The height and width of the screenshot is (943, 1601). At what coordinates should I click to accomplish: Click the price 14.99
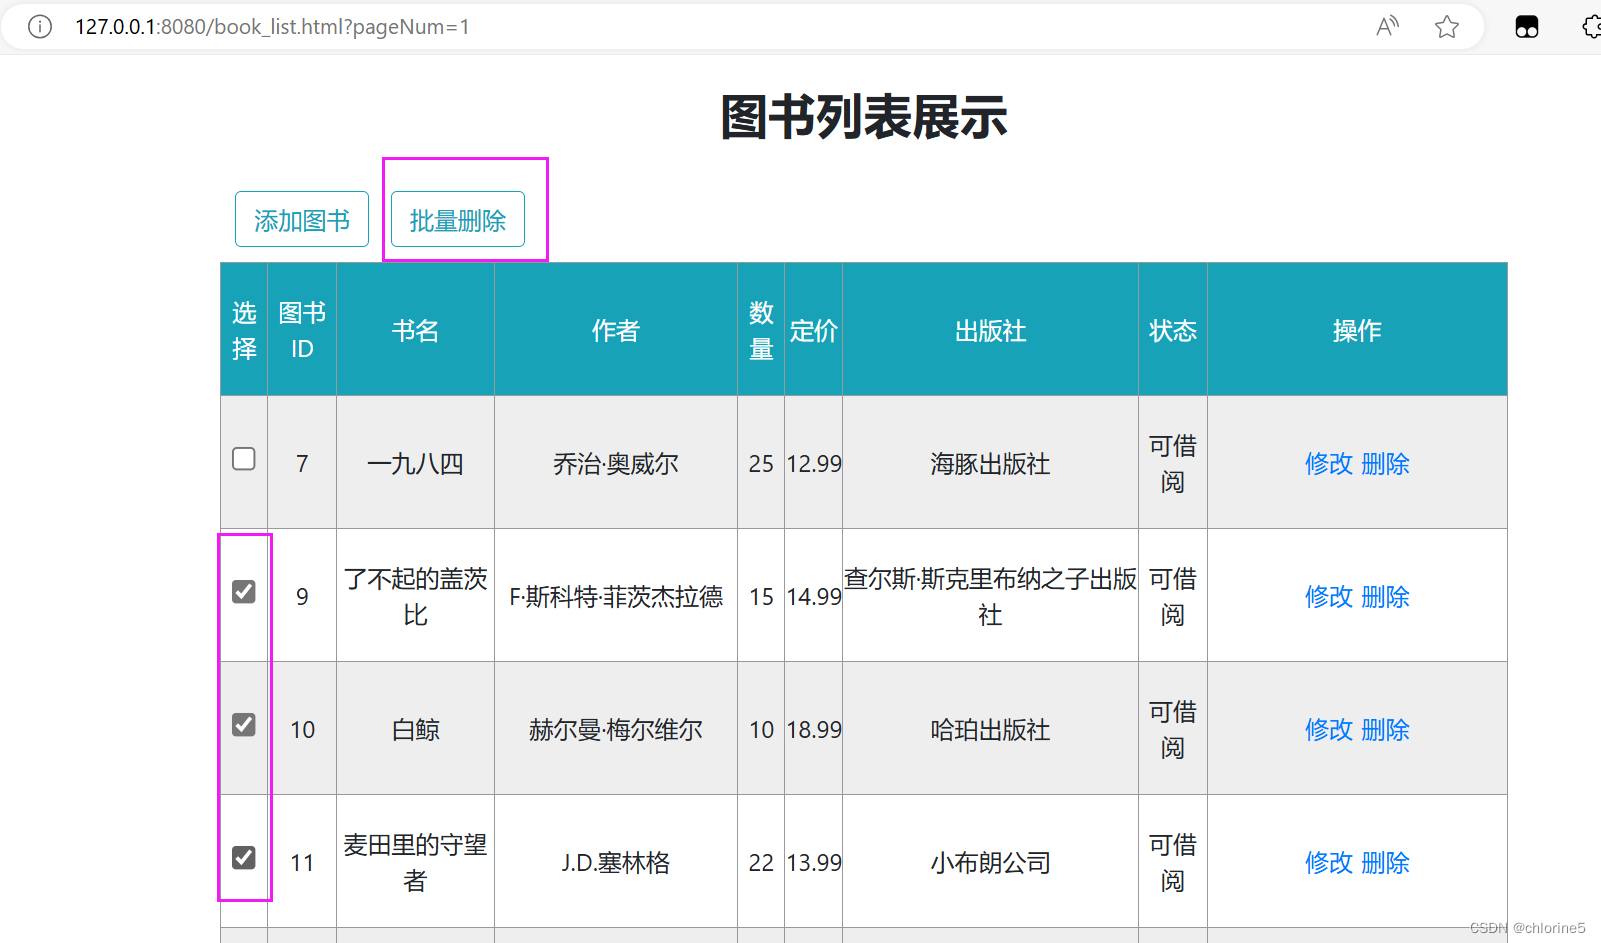click(814, 597)
